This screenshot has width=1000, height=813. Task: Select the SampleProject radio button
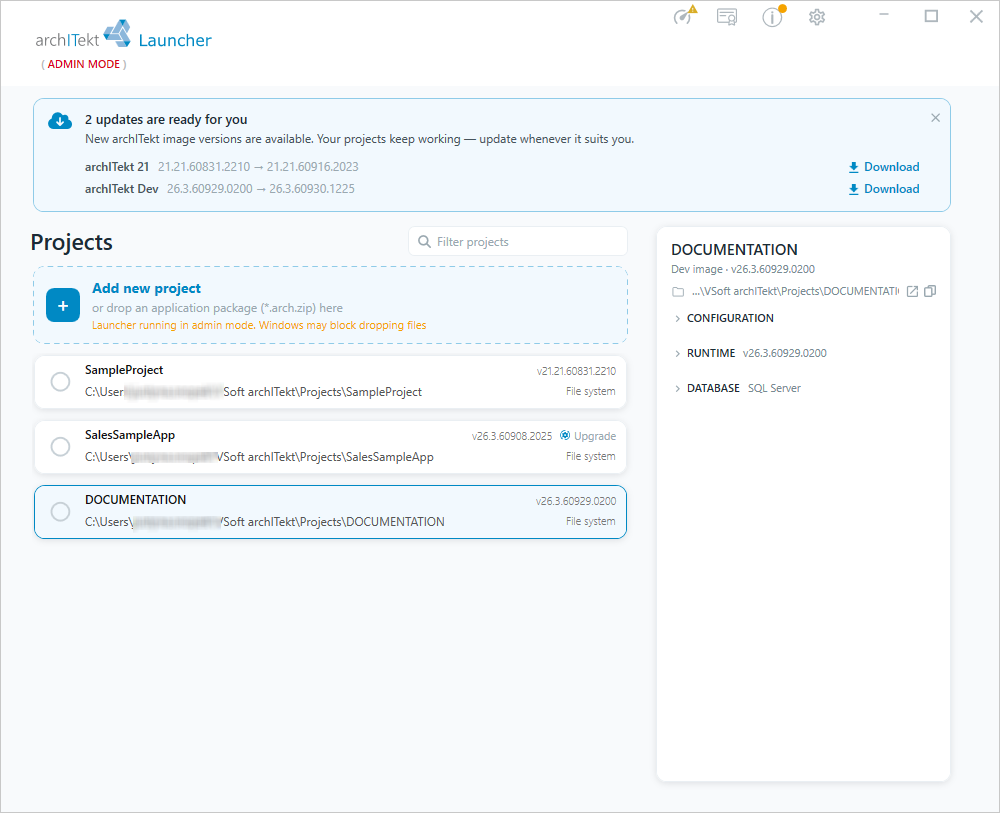pyautogui.click(x=61, y=382)
